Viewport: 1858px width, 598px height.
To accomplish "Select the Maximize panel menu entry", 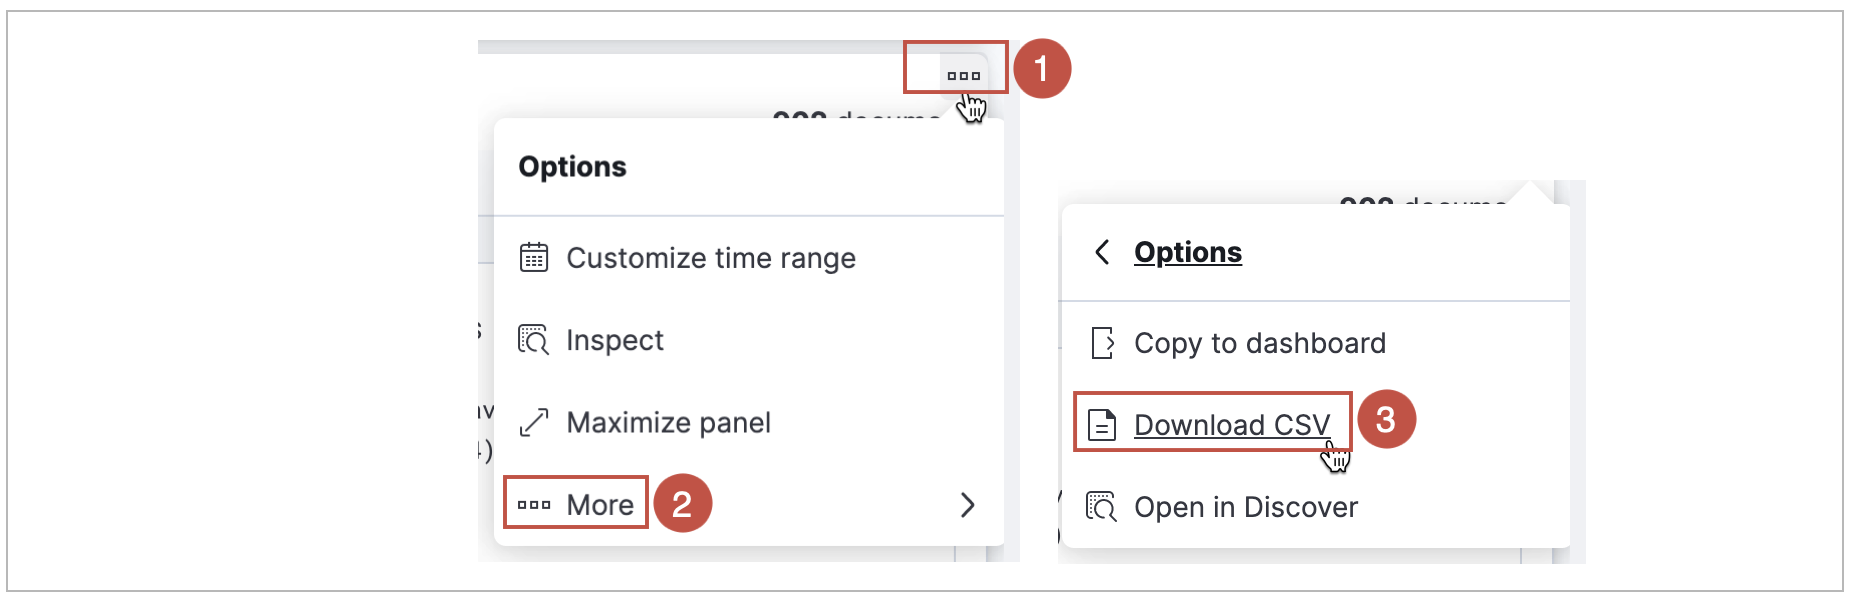I will [x=669, y=422].
